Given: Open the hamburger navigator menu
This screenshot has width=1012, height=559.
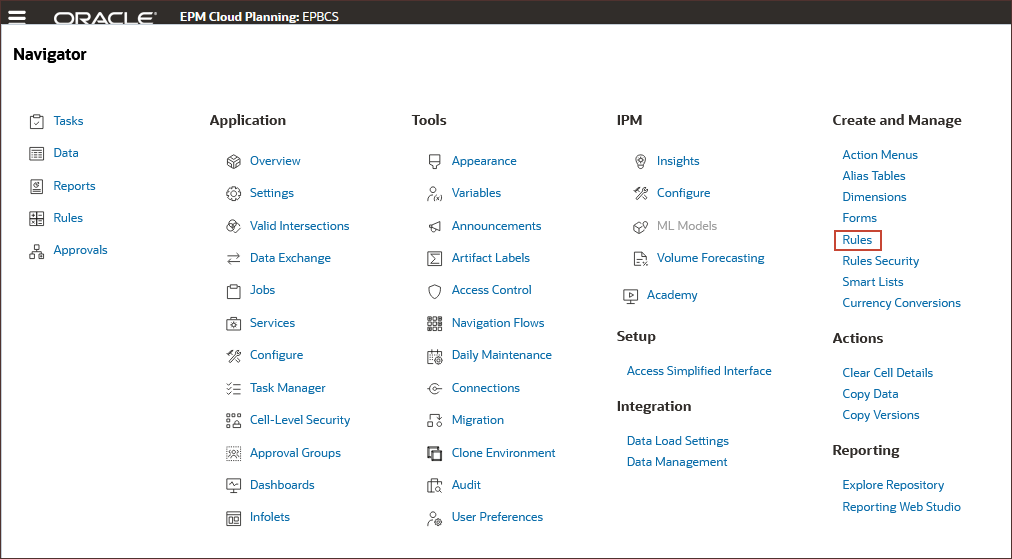Looking at the screenshot, I should tap(17, 16).
